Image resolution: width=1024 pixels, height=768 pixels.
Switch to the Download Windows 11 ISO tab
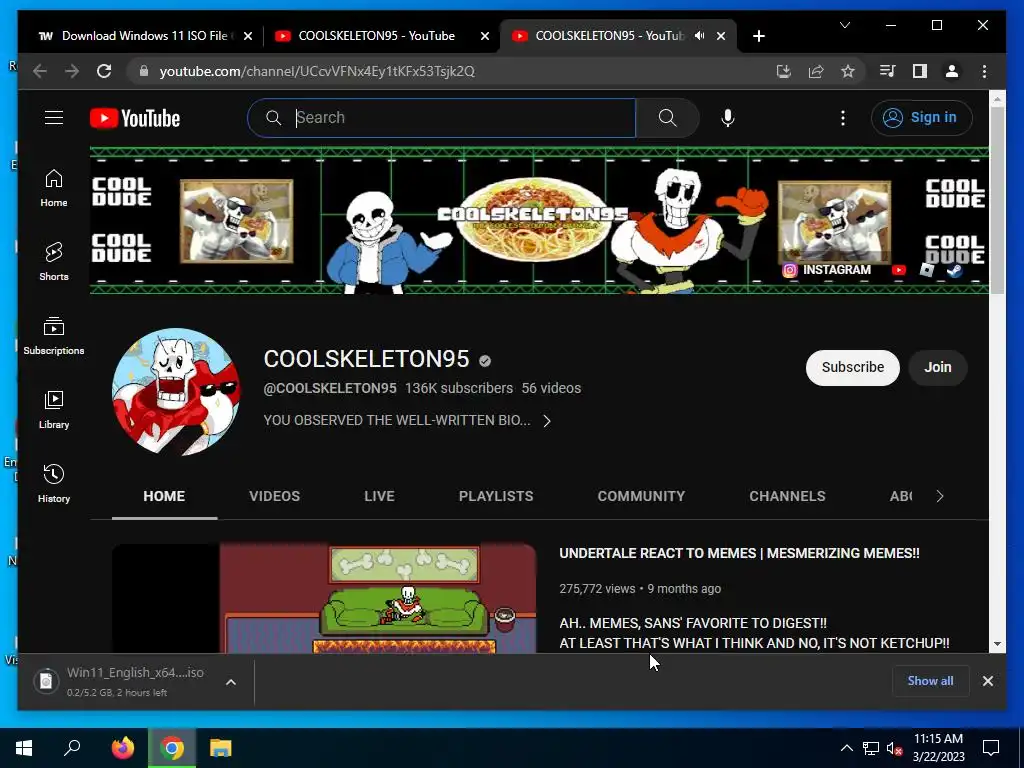(x=144, y=36)
